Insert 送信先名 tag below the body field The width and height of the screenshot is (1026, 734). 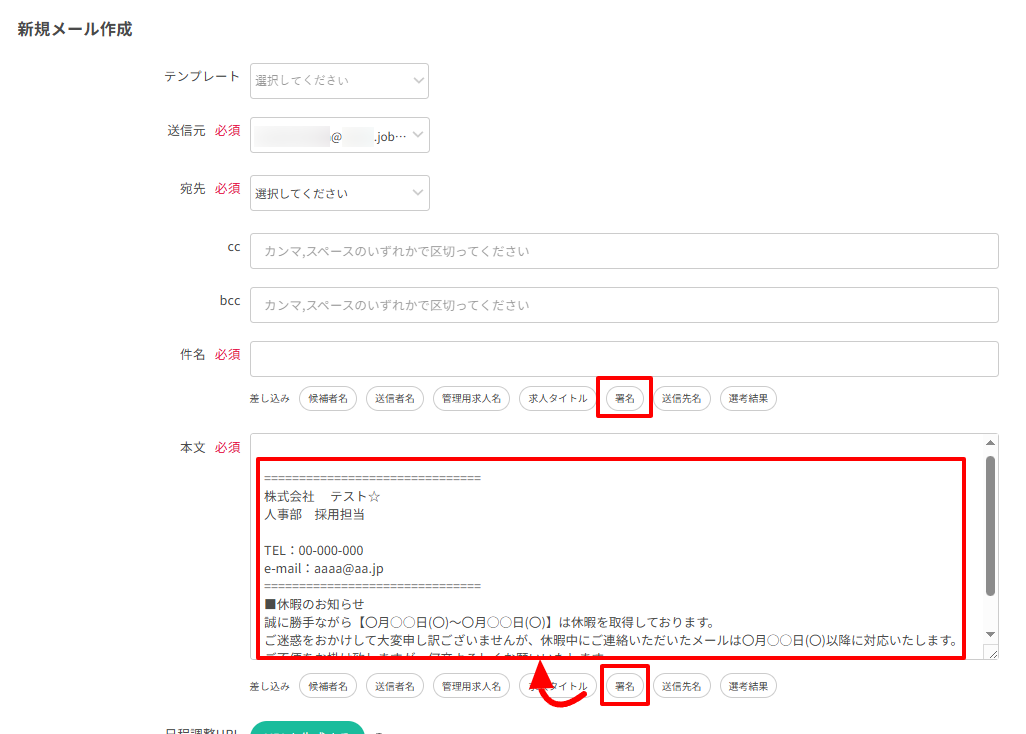tap(682, 686)
